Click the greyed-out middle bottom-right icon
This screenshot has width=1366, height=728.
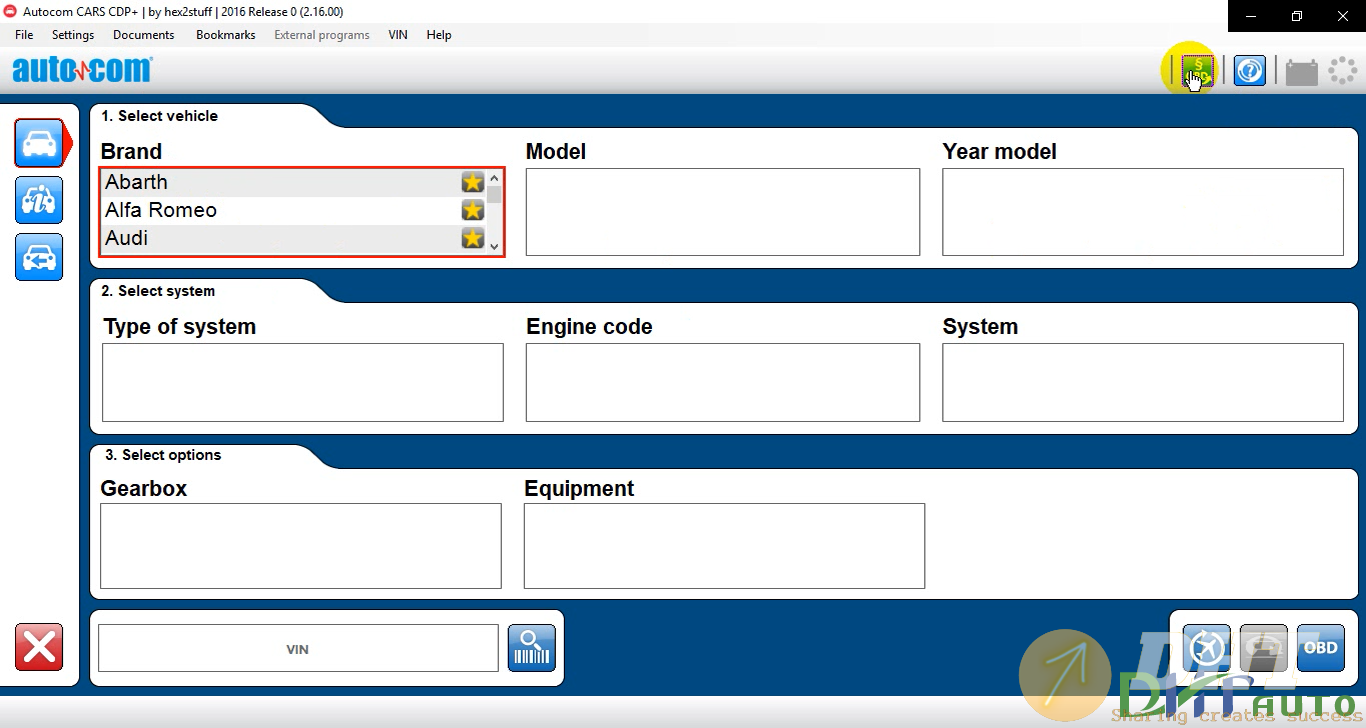pyautogui.click(x=1263, y=648)
